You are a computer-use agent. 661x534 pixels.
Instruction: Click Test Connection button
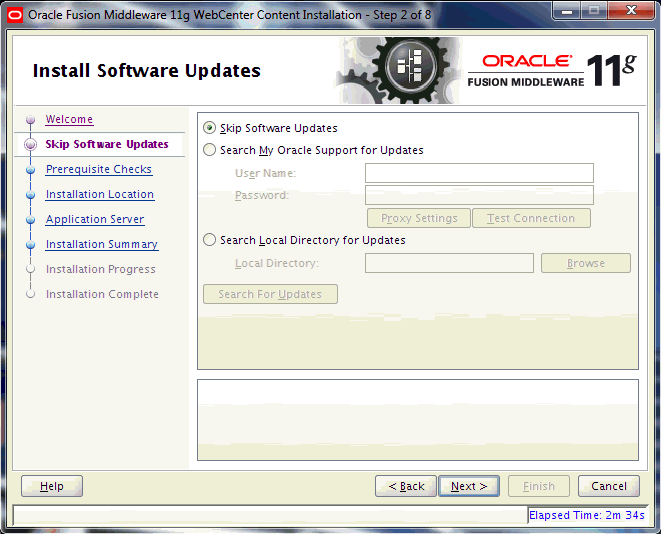click(531, 218)
